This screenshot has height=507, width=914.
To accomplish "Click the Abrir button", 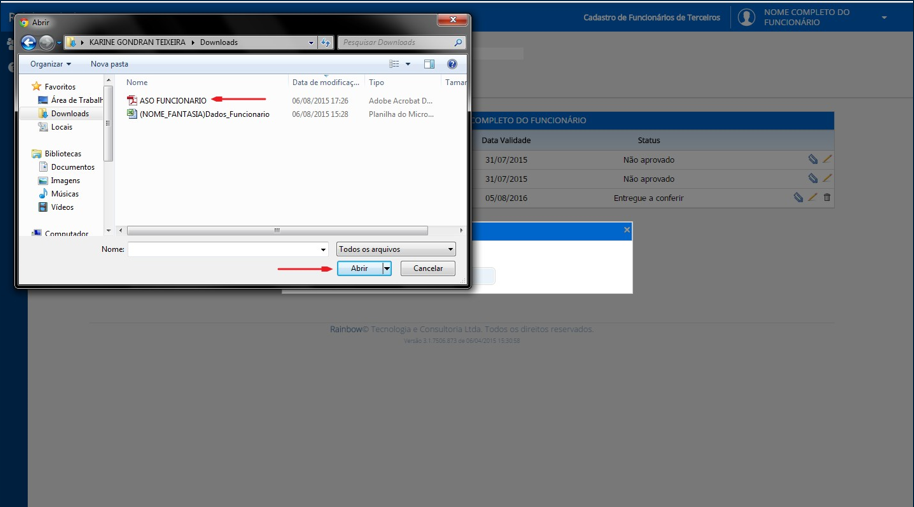I will coord(360,268).
